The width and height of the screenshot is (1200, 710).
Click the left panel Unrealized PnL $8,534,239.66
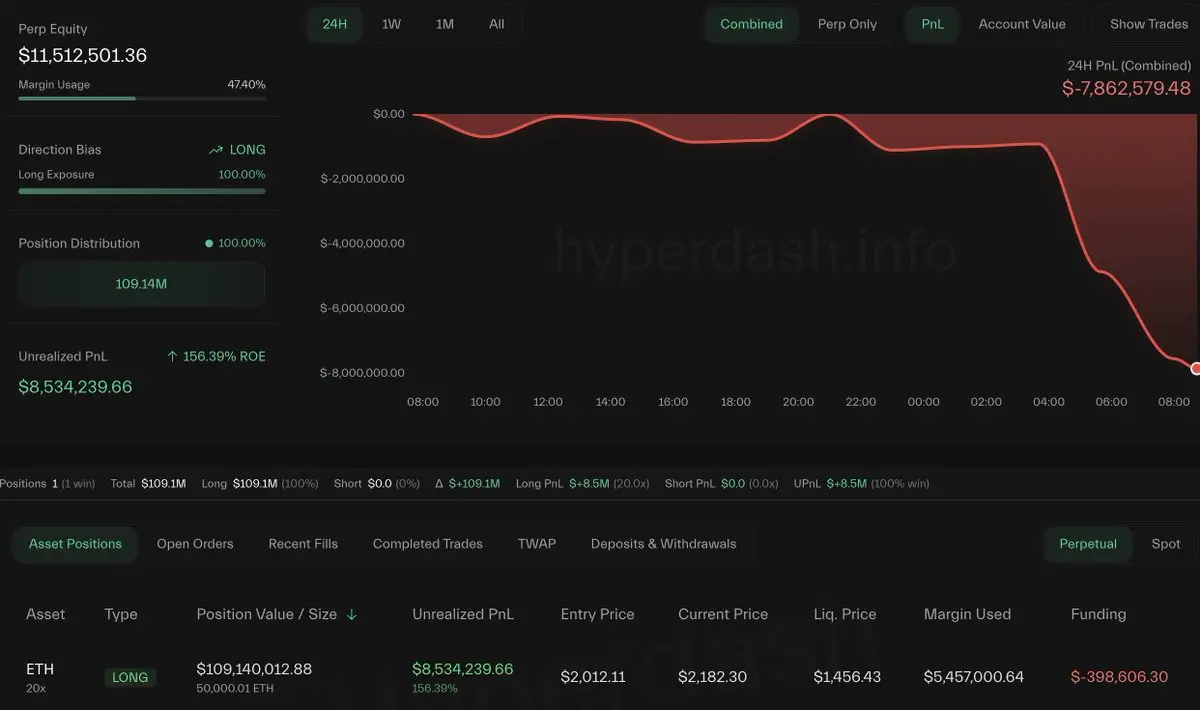point(75,387)
